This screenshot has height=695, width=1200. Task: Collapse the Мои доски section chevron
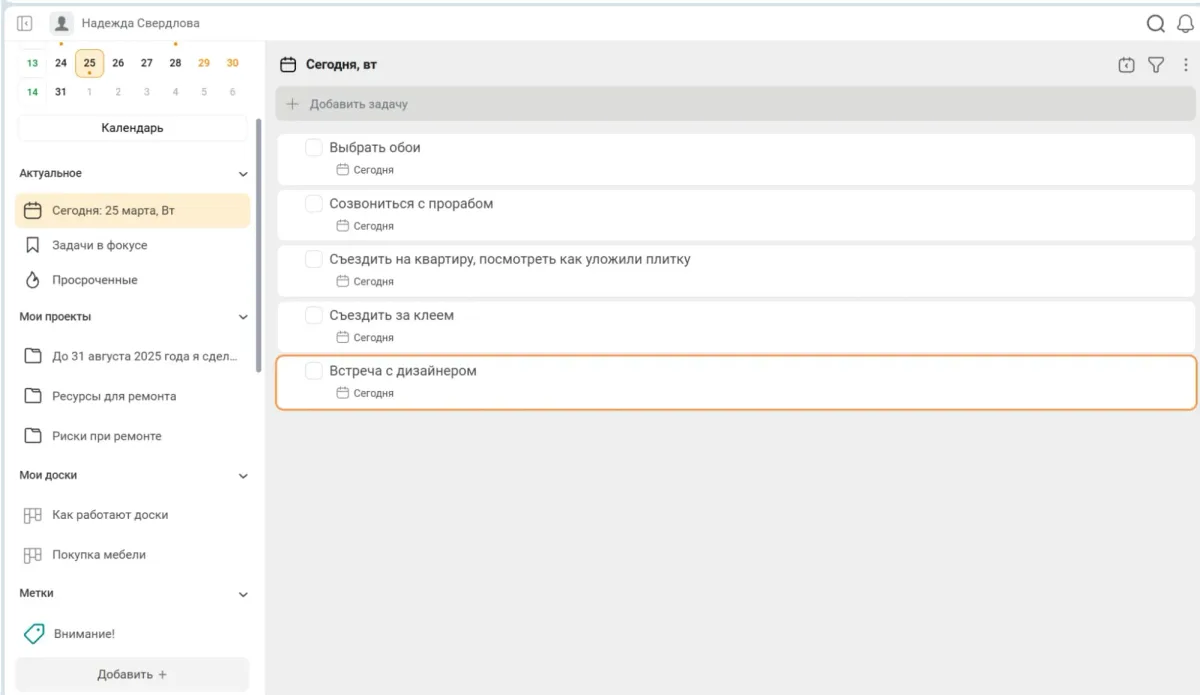tap(243, 476)
